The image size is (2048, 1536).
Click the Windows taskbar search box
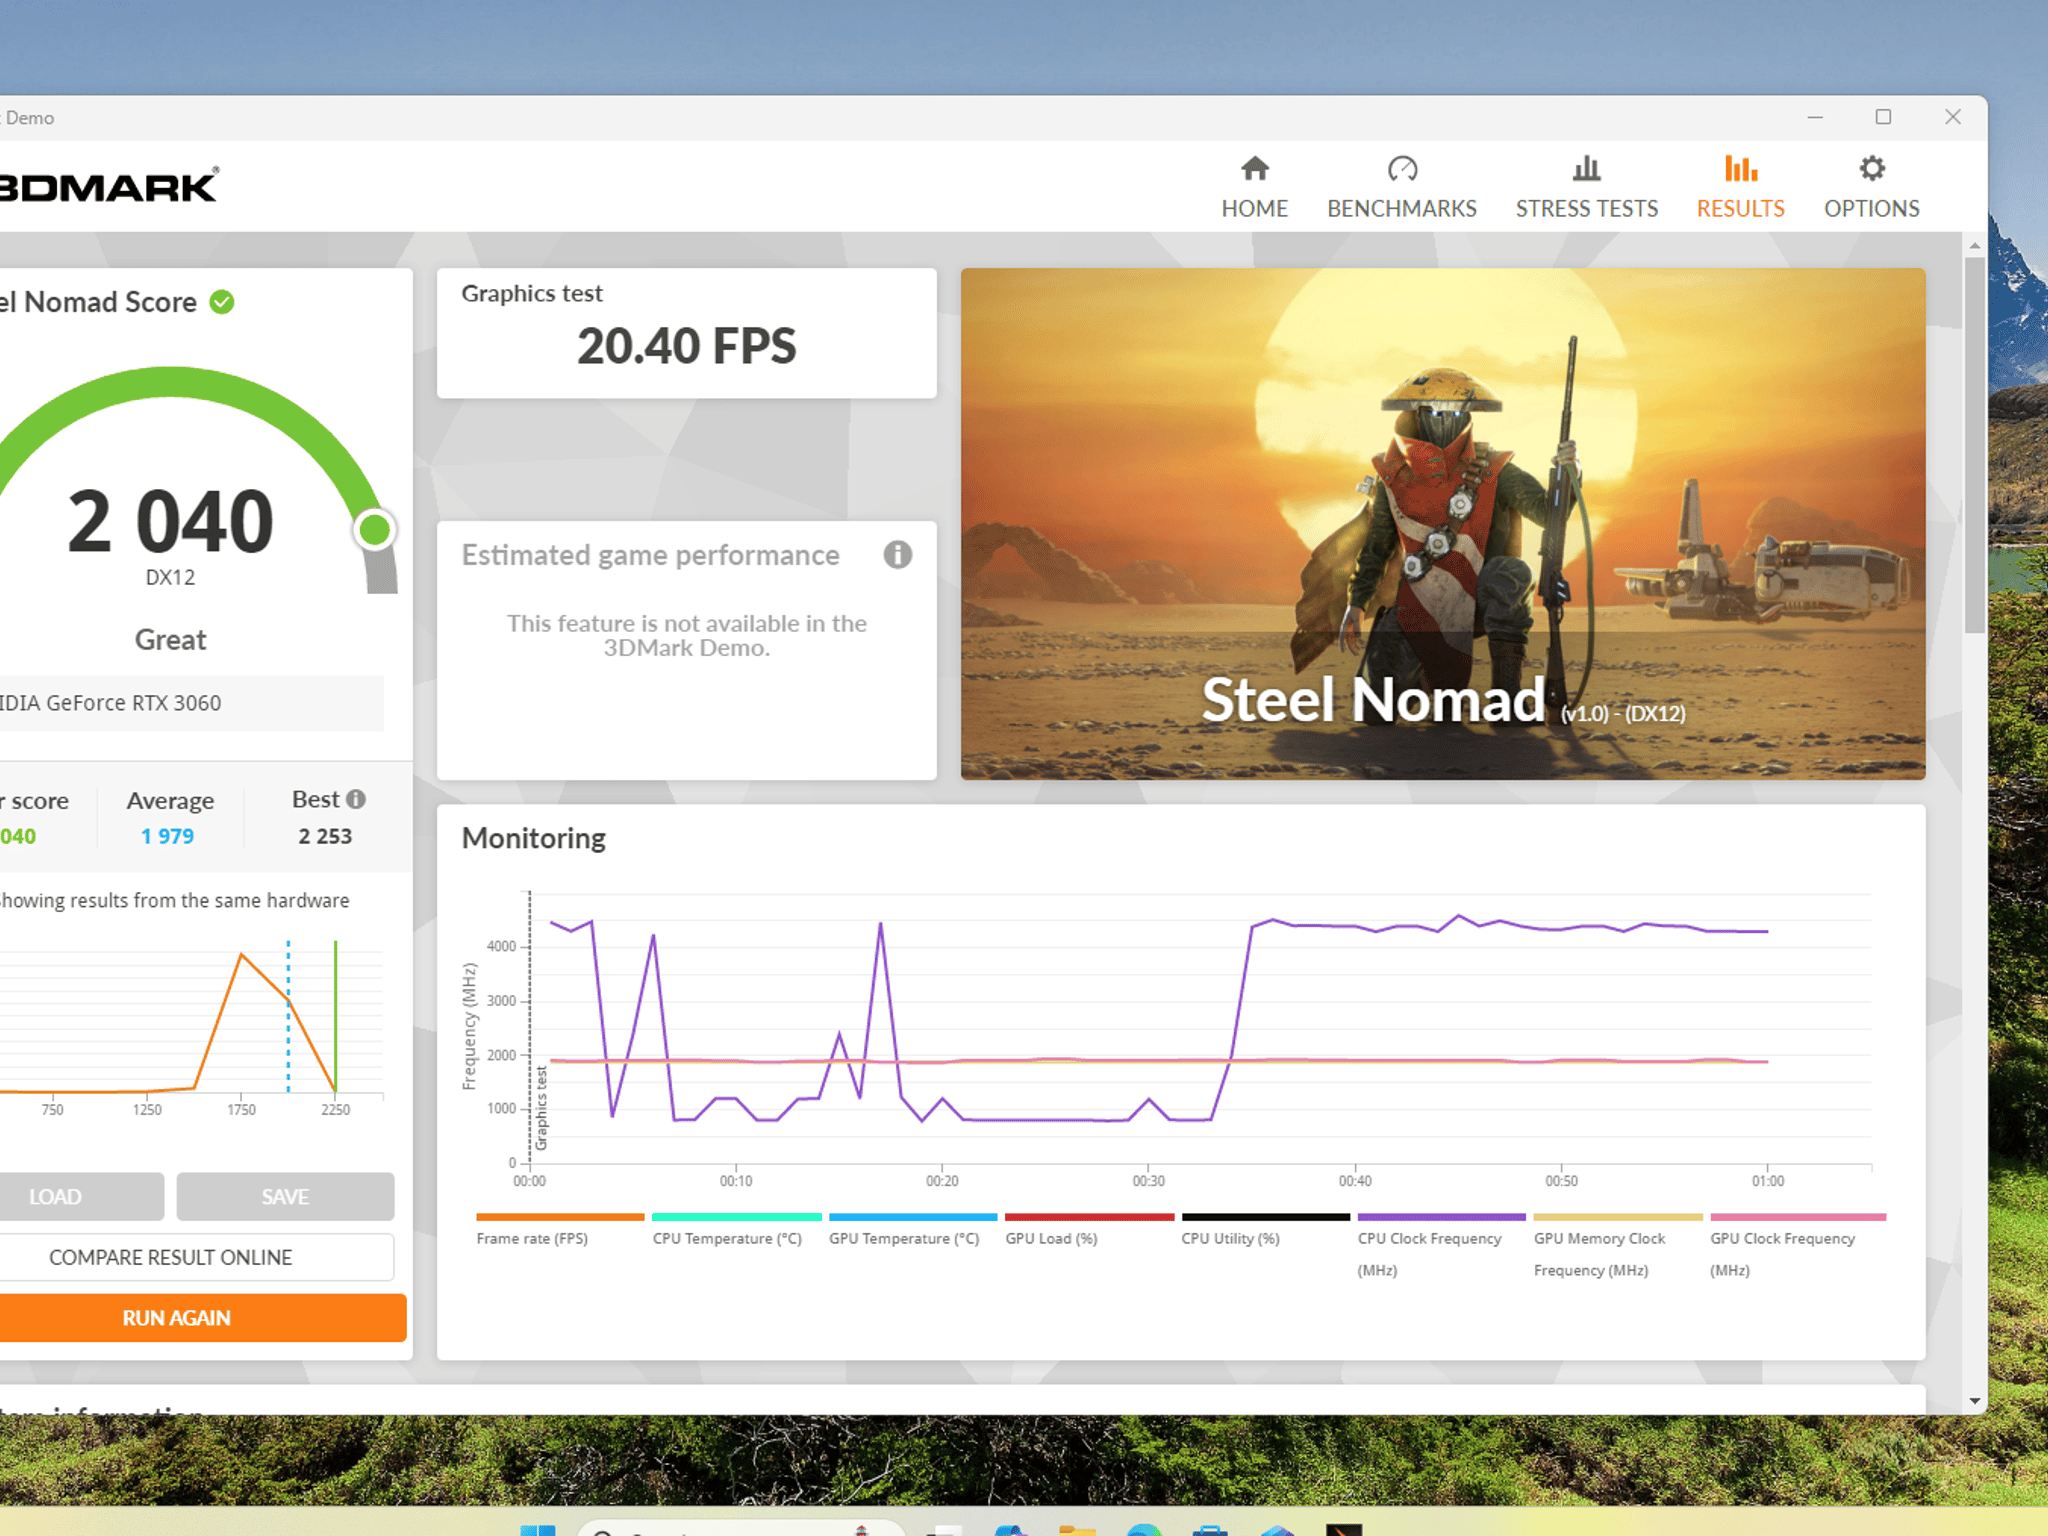pyautogui.click(x=740, y=1528)
